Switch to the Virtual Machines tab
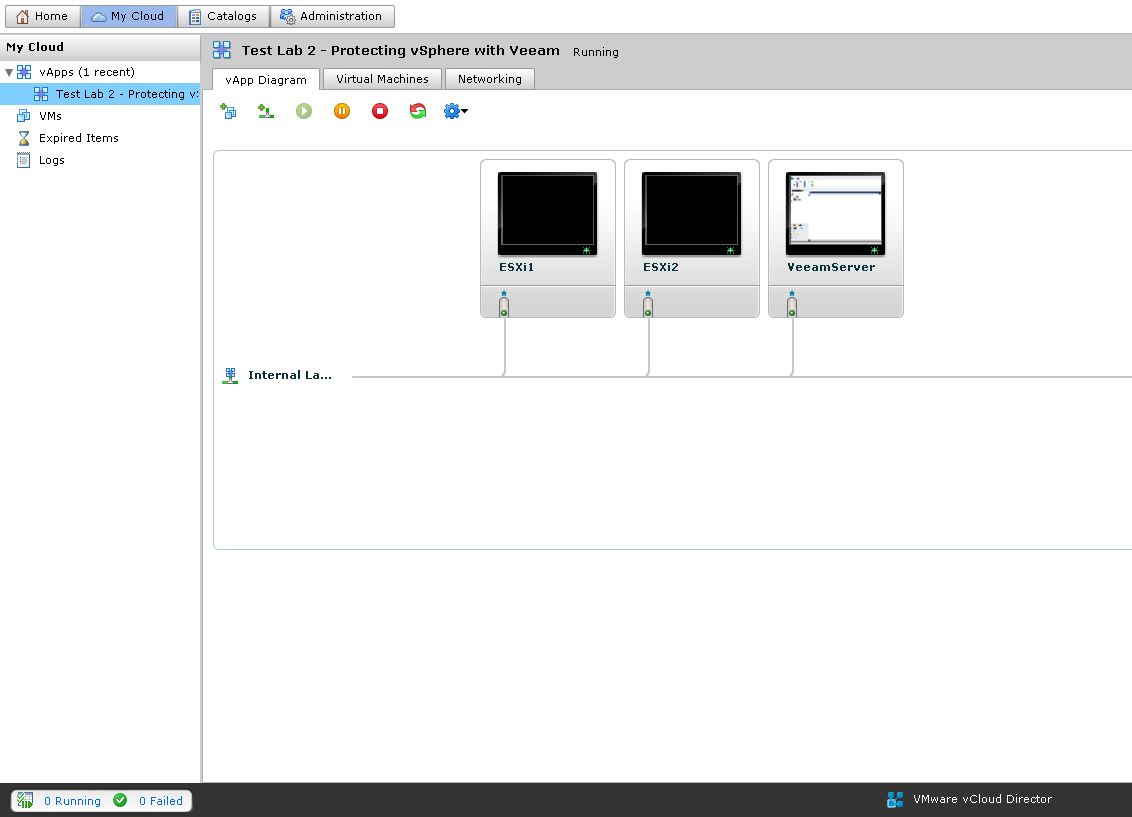This screenshot has height=817, width=1132. (x=382, y=79)
